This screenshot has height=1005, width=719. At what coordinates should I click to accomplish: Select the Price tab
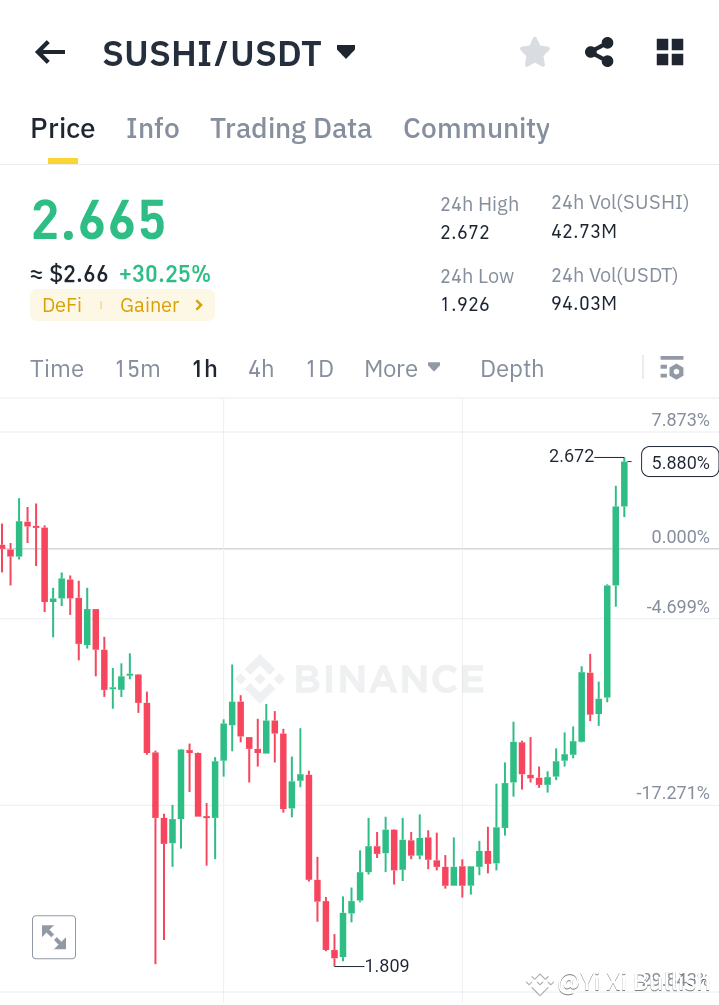(62, 128)
